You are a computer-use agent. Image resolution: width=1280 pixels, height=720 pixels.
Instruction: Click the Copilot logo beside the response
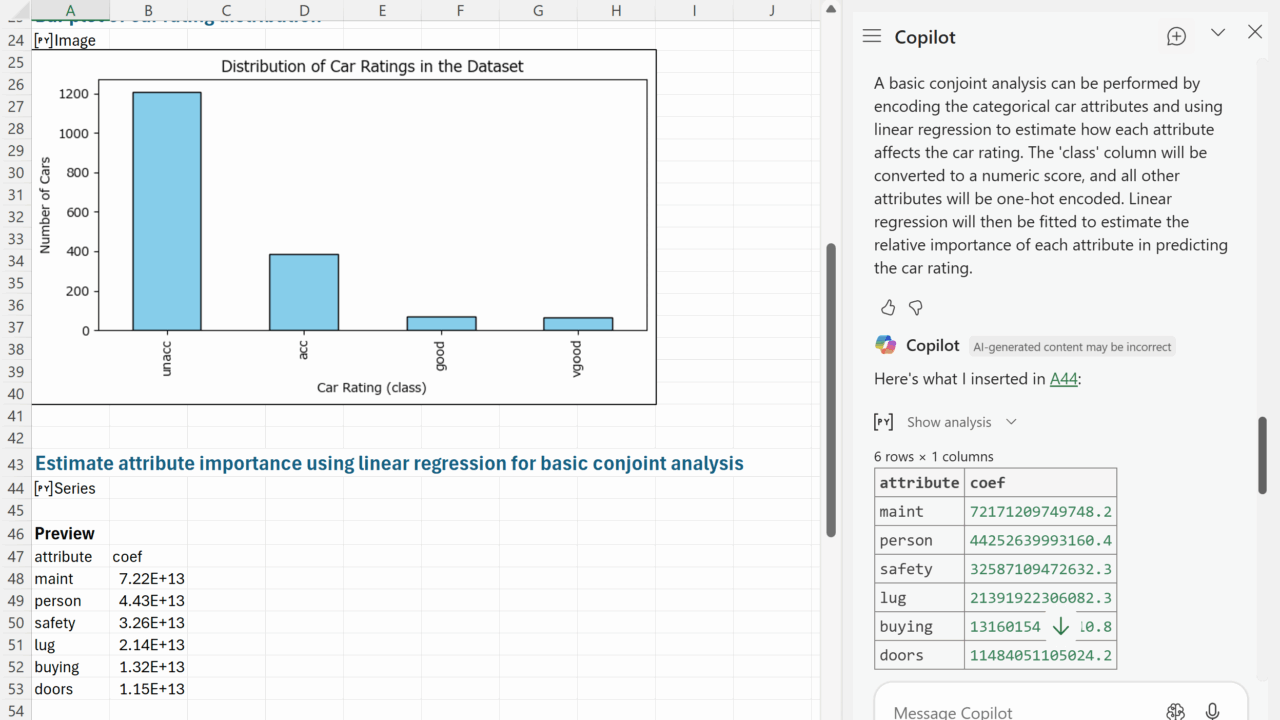(x=886, y=345)
